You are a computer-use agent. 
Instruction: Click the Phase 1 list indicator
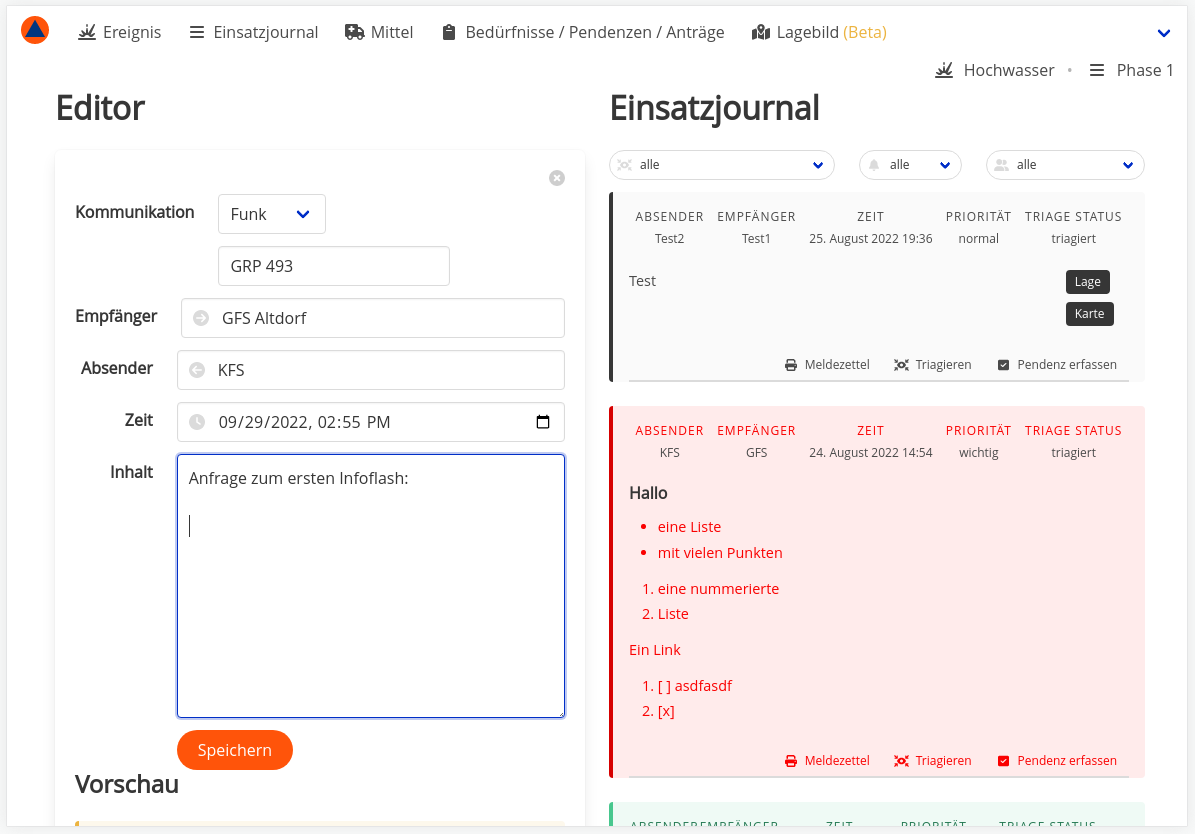point(1131,70)
